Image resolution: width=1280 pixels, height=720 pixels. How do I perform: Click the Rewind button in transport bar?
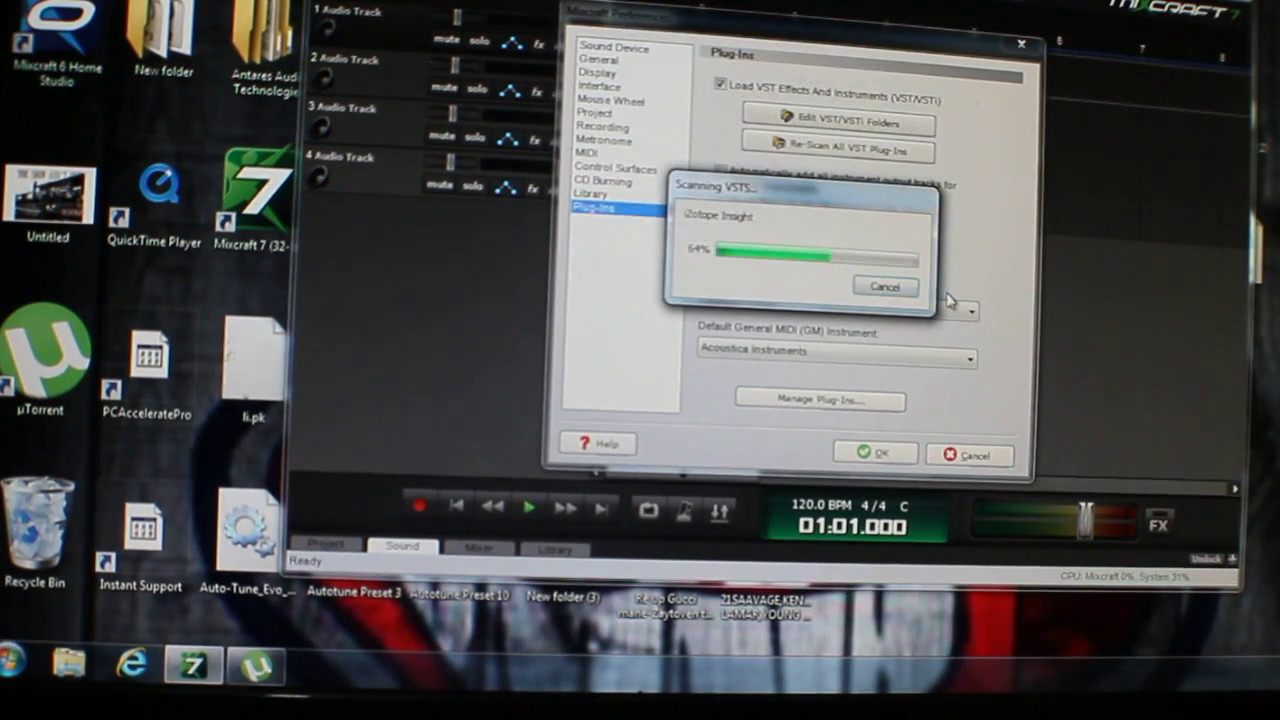pos(492,507)
